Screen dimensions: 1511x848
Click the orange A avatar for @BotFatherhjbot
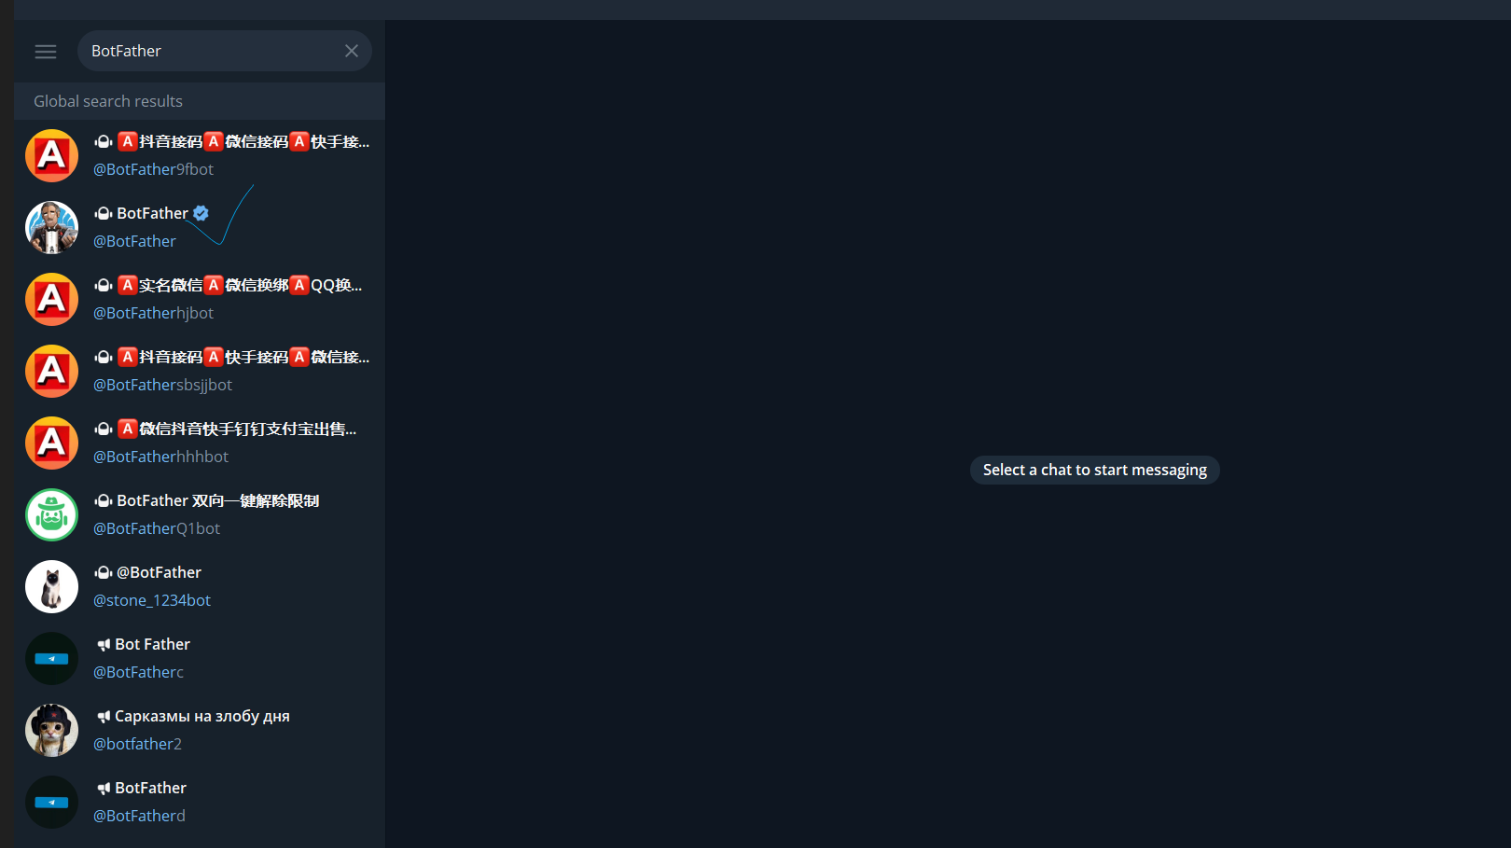pyautogui.click(x=52, y=300)
